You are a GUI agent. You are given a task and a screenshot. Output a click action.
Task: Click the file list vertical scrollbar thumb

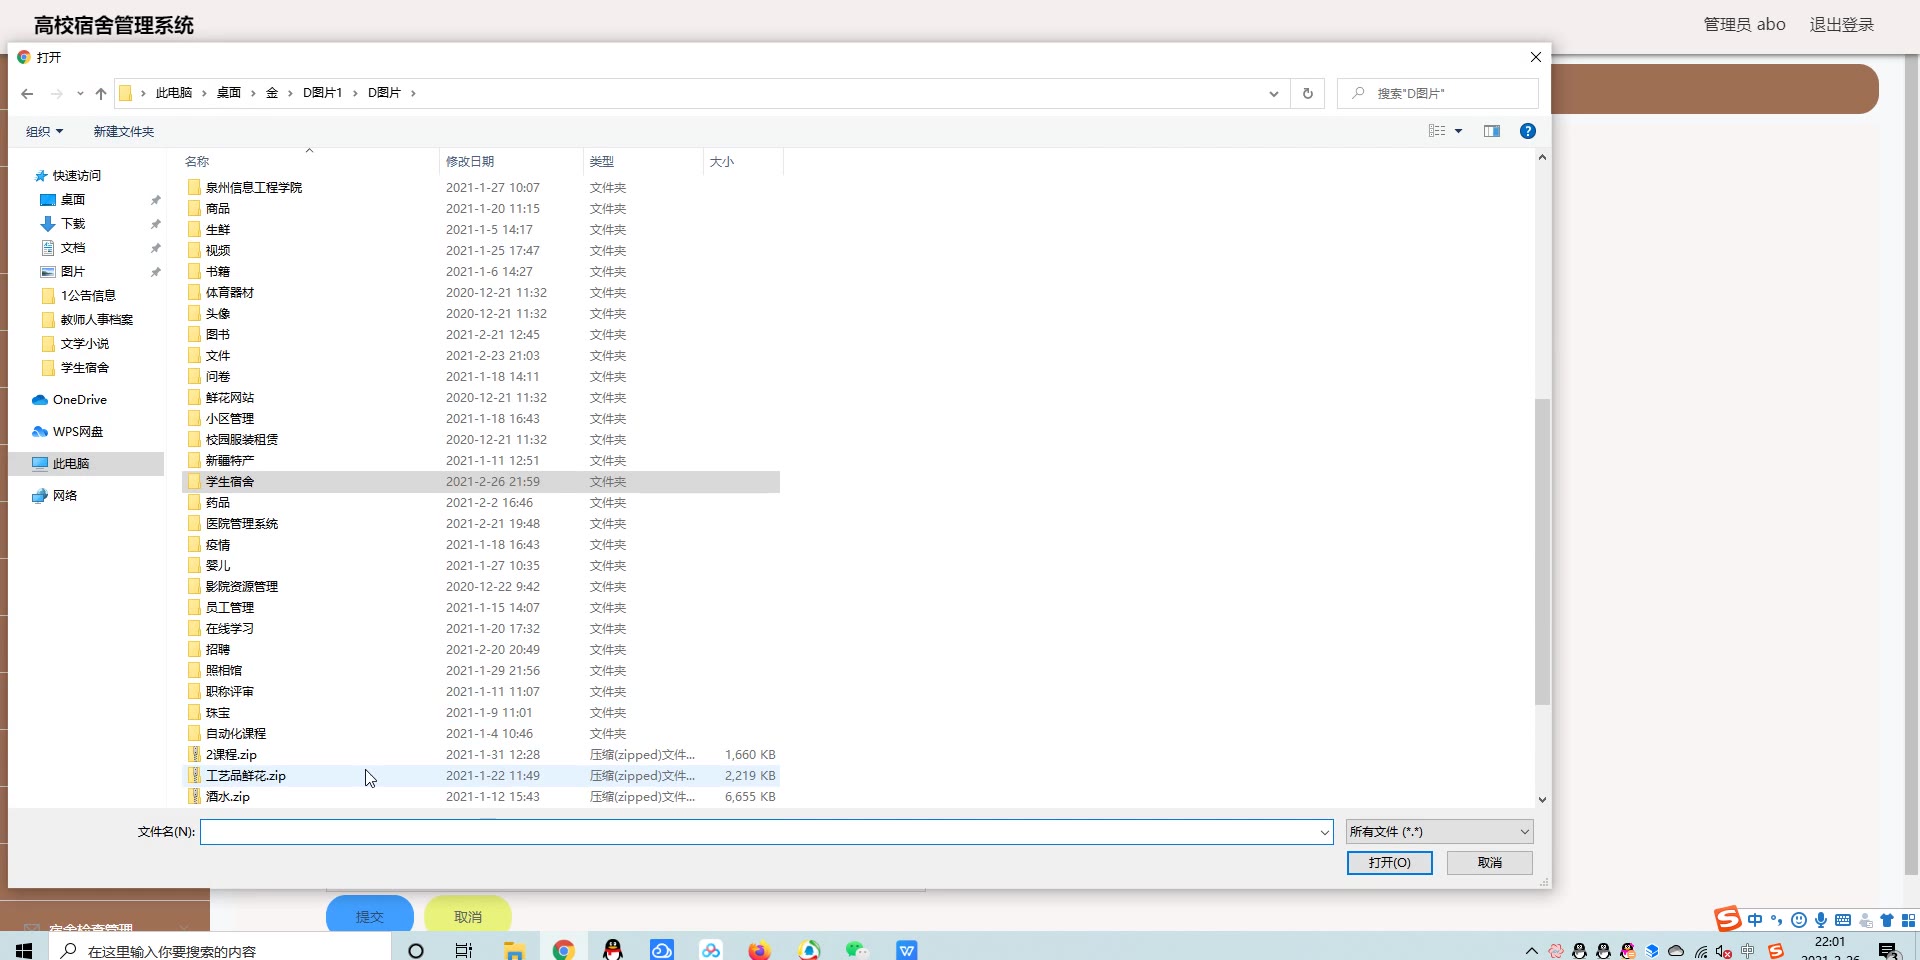1542,552
